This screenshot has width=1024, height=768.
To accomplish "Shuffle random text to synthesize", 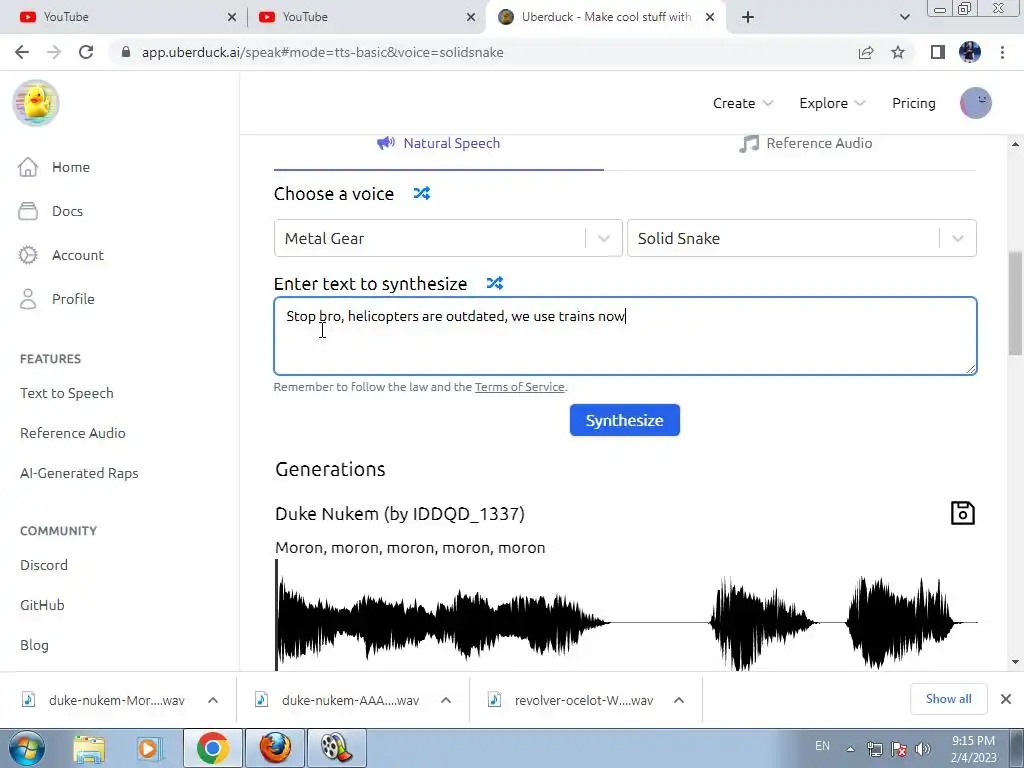I will 495,283.
